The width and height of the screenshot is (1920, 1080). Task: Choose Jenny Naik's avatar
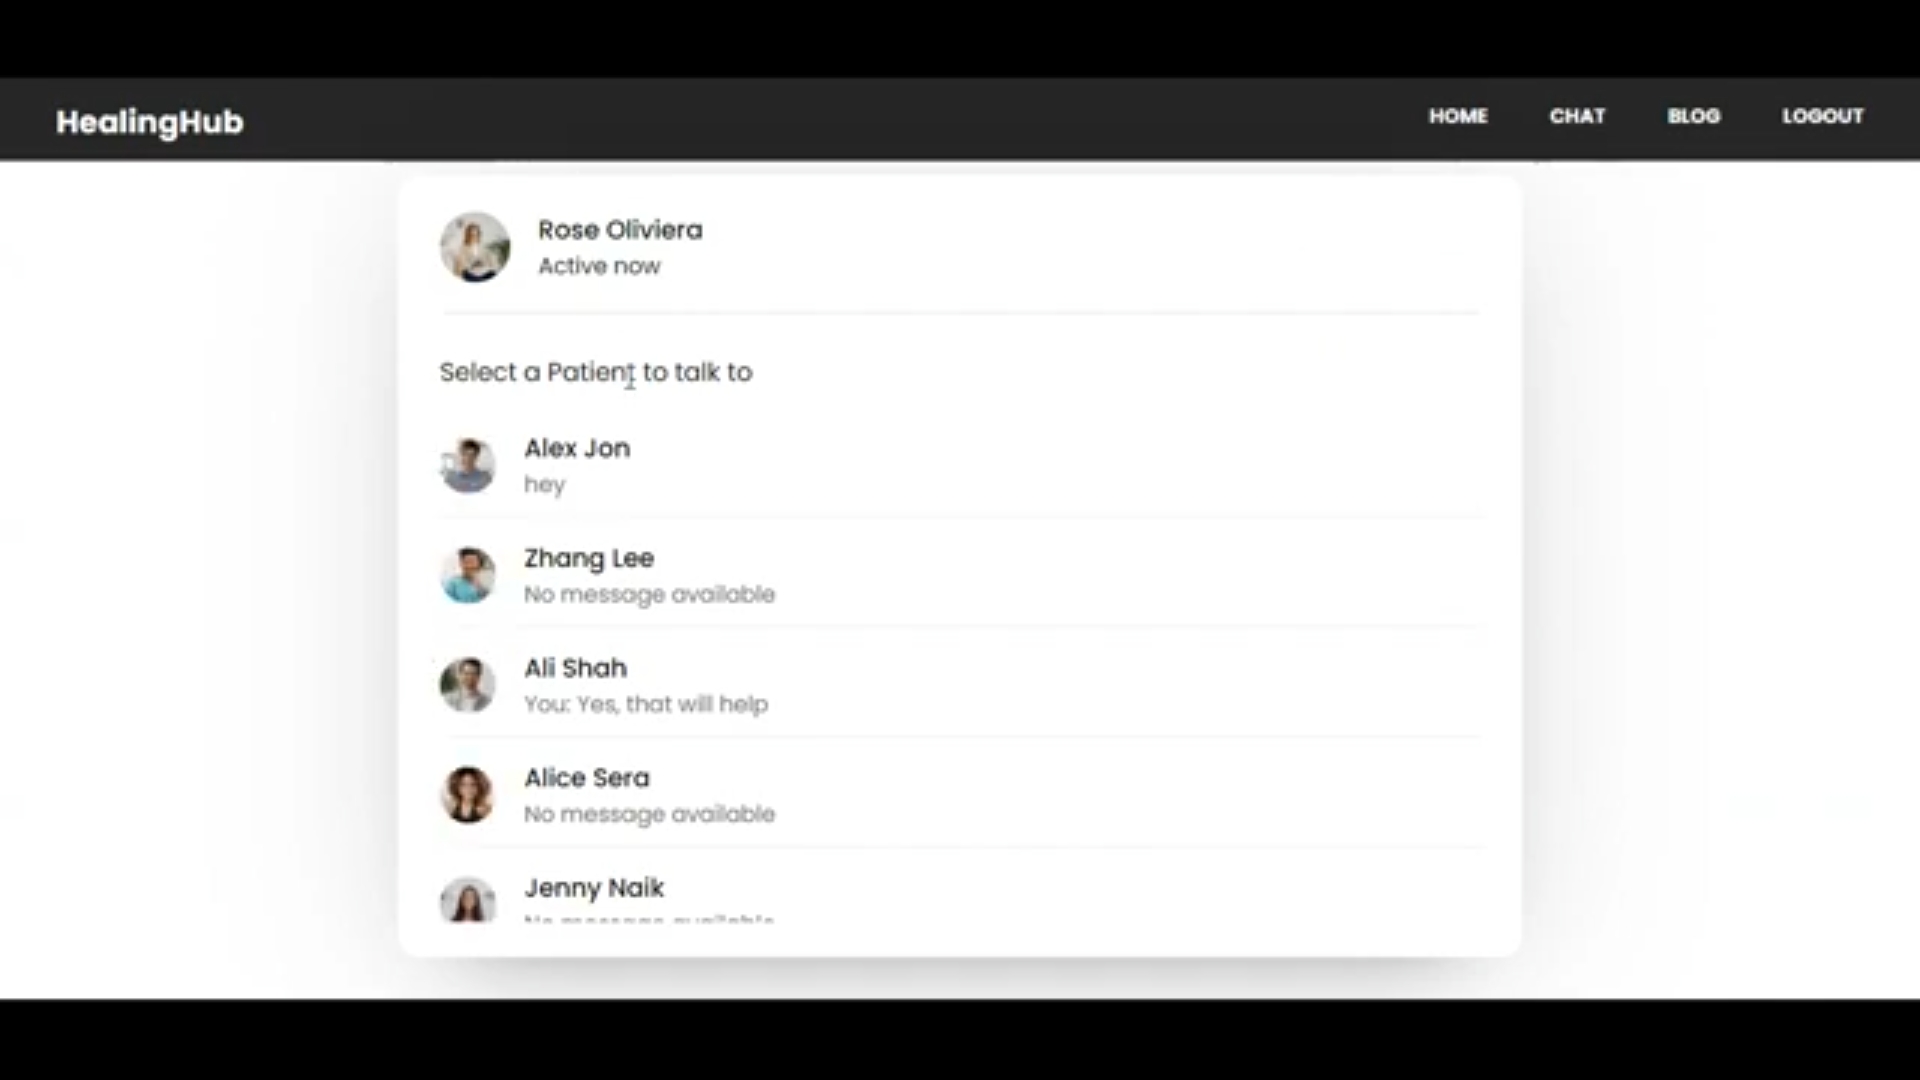coord(468,900)
